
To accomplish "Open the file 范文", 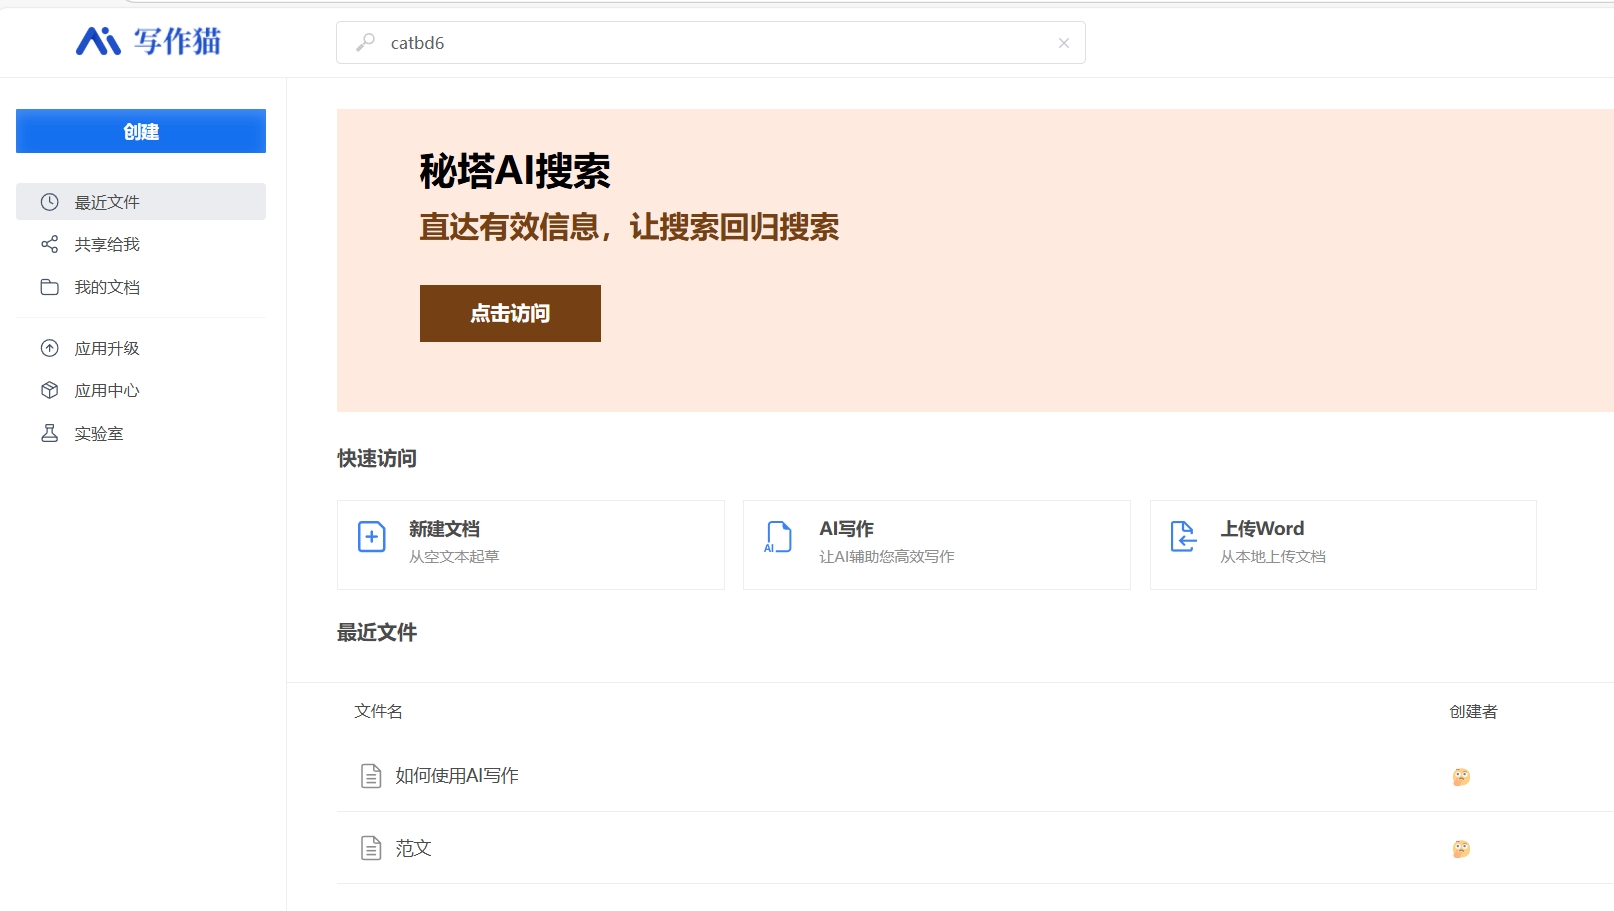I will (x=413, y=848).
